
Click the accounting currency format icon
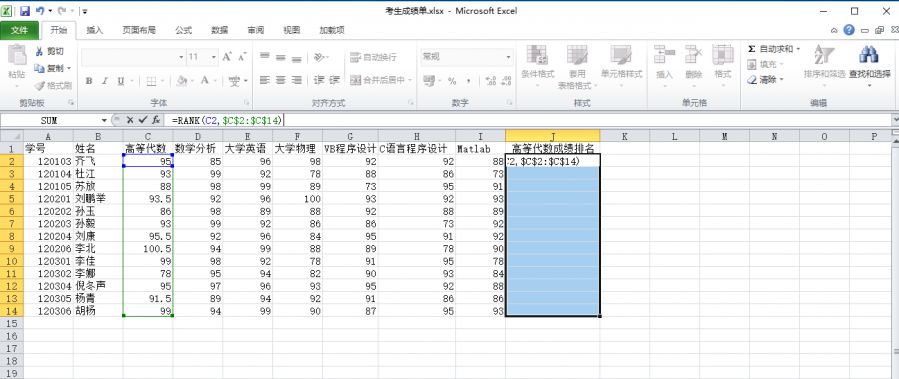(429, 80)
